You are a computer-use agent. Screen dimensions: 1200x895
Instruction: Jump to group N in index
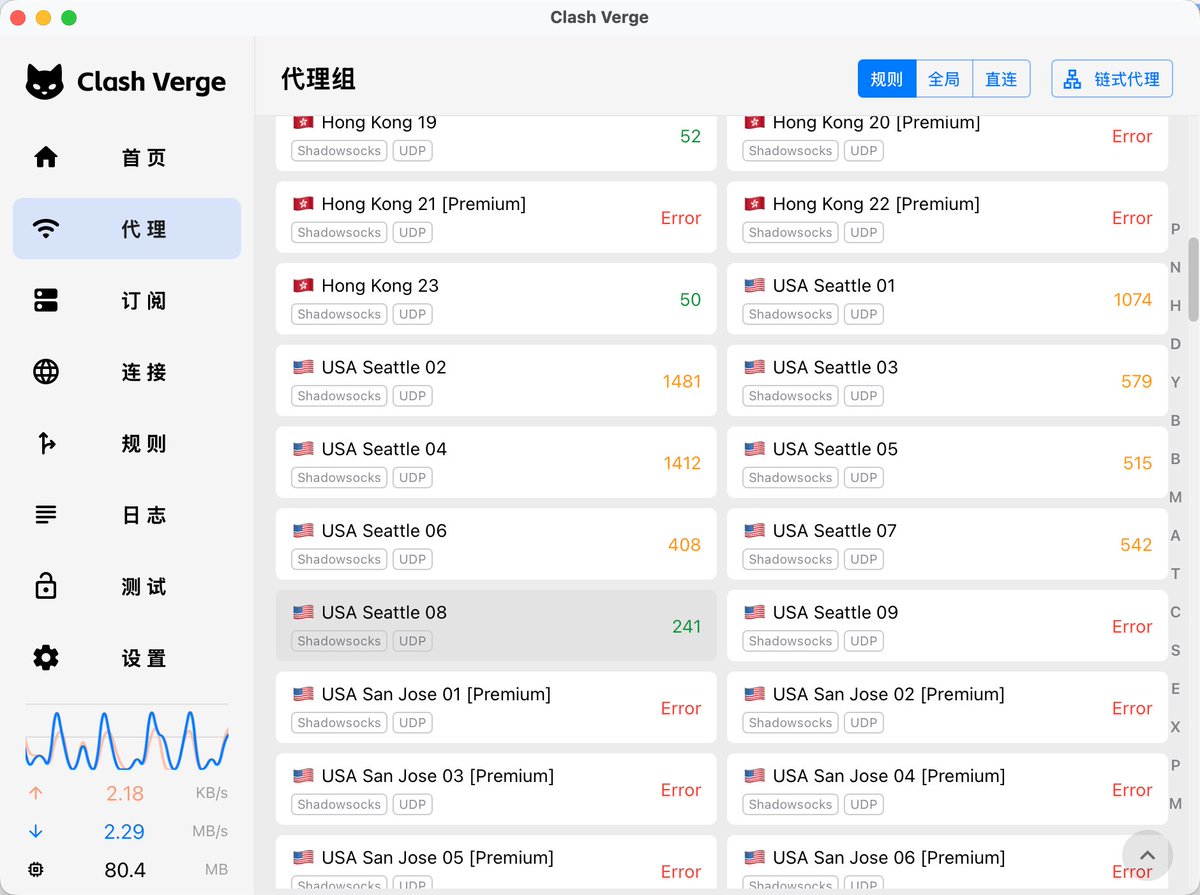click(1176, 267)
